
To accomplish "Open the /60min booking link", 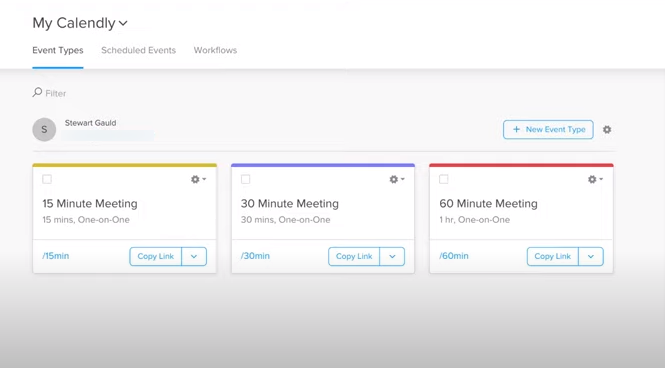I will 453,256.
